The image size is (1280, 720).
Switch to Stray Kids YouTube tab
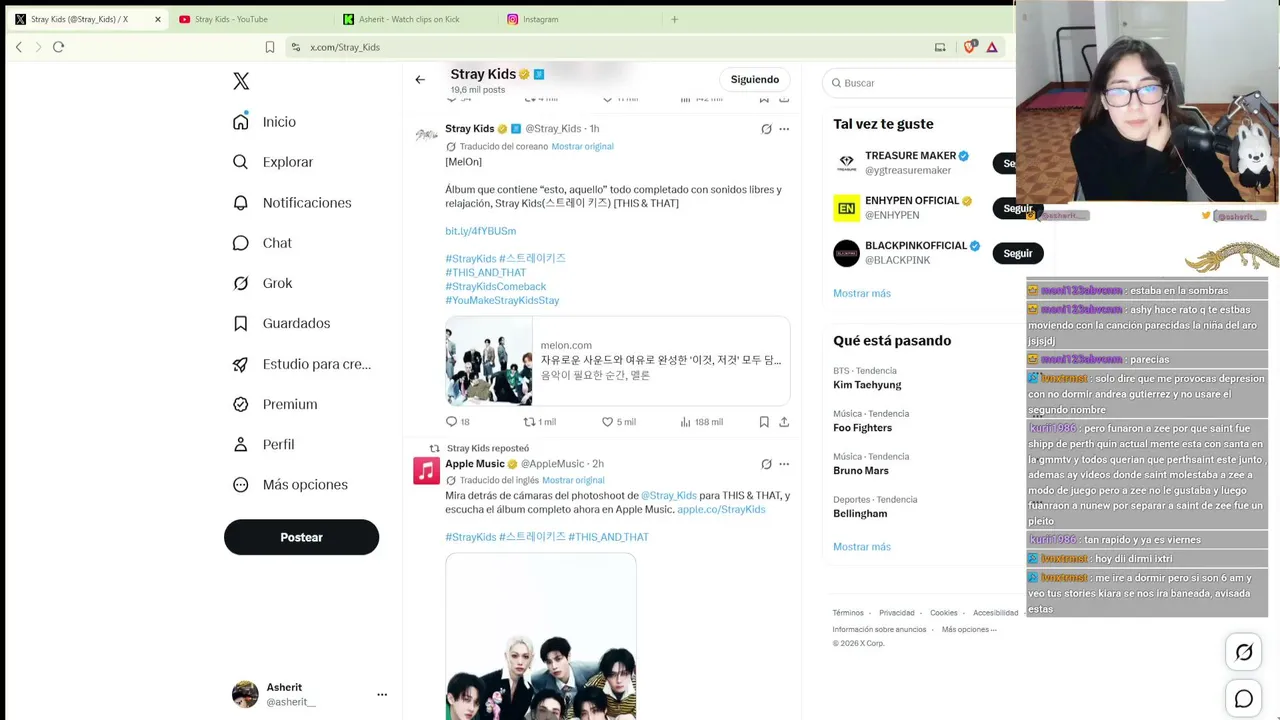point(231,19)
